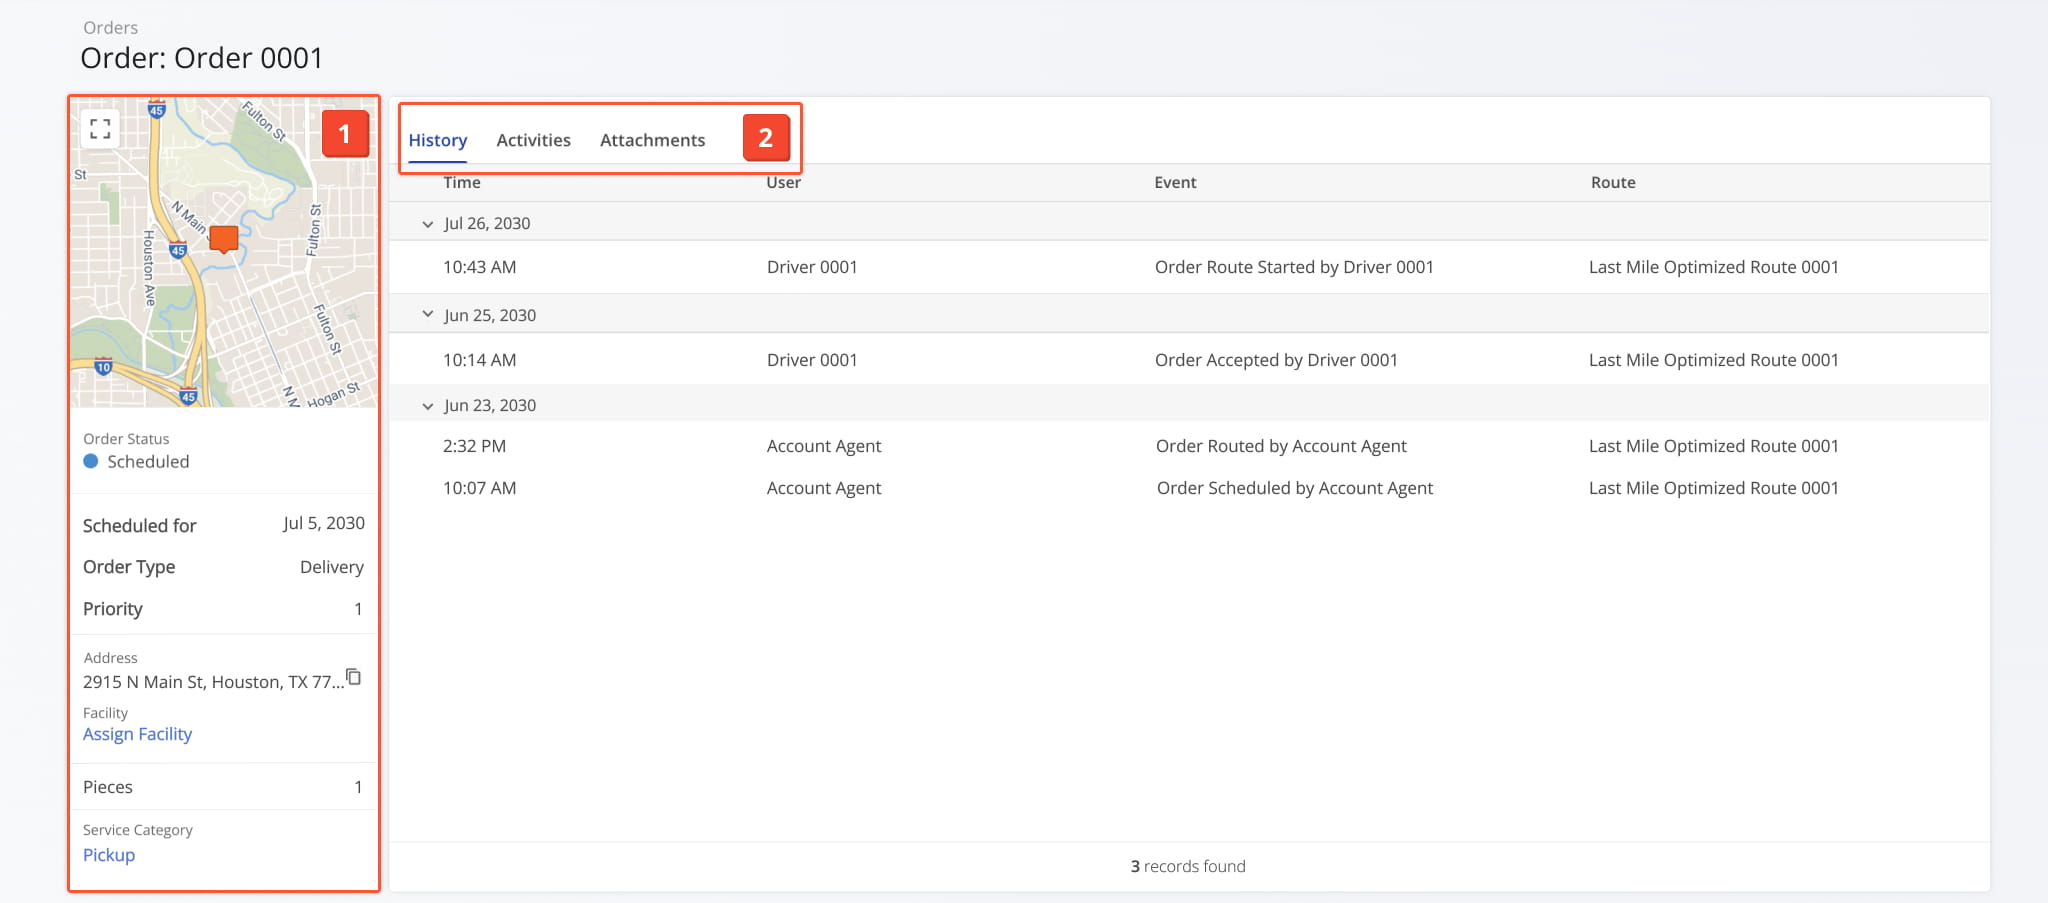Click the orange map marker for the order
Screen dimensions: 2048x903
click(x=222, y=239)
